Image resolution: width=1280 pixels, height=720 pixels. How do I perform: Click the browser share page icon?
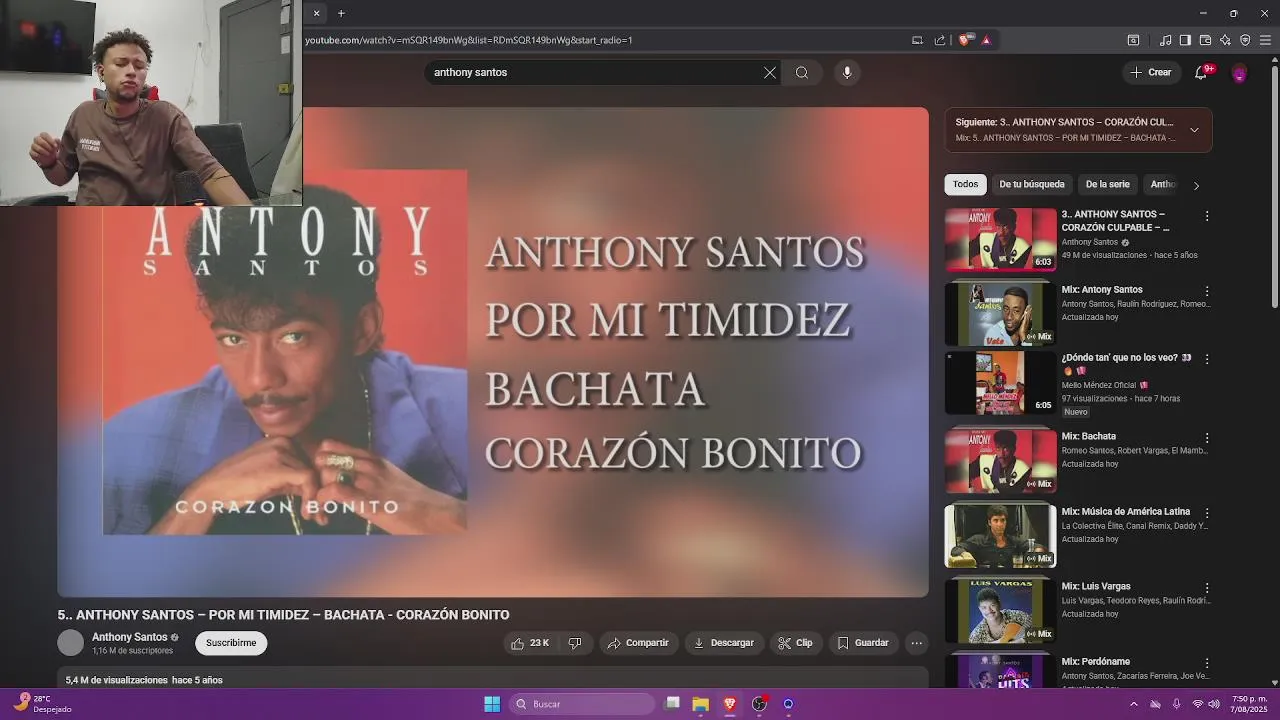click(x=940, y=40)
